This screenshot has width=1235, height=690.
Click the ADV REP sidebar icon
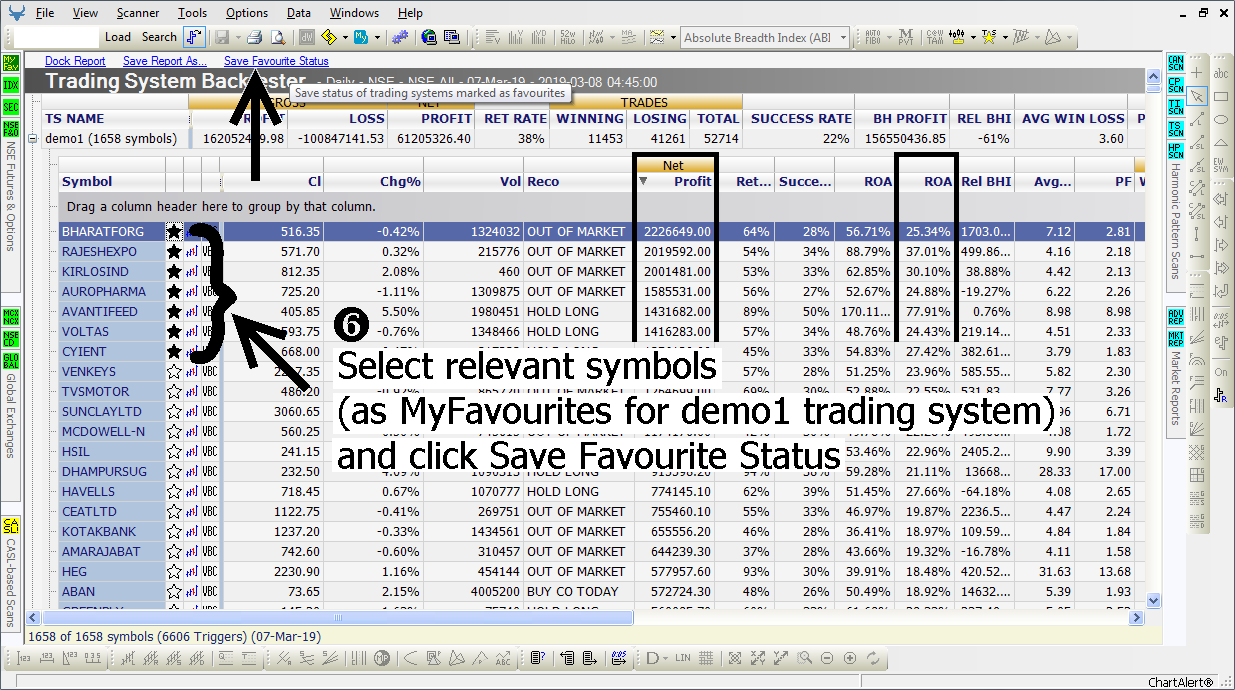pyautogui.click(x=1176, y=318)
